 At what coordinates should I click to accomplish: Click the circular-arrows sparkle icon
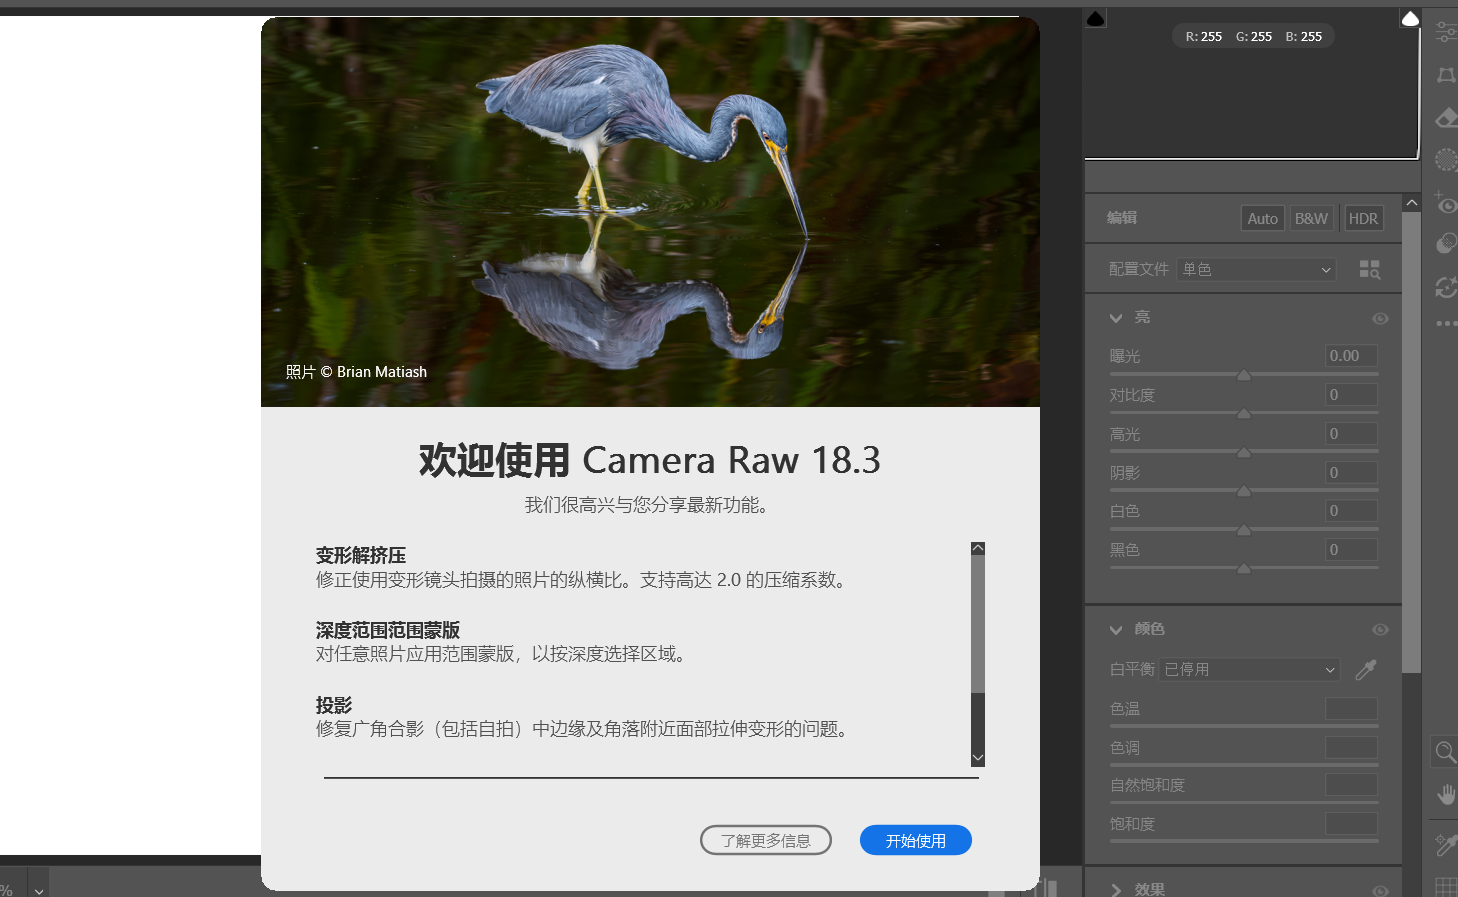click(1446, 287)
